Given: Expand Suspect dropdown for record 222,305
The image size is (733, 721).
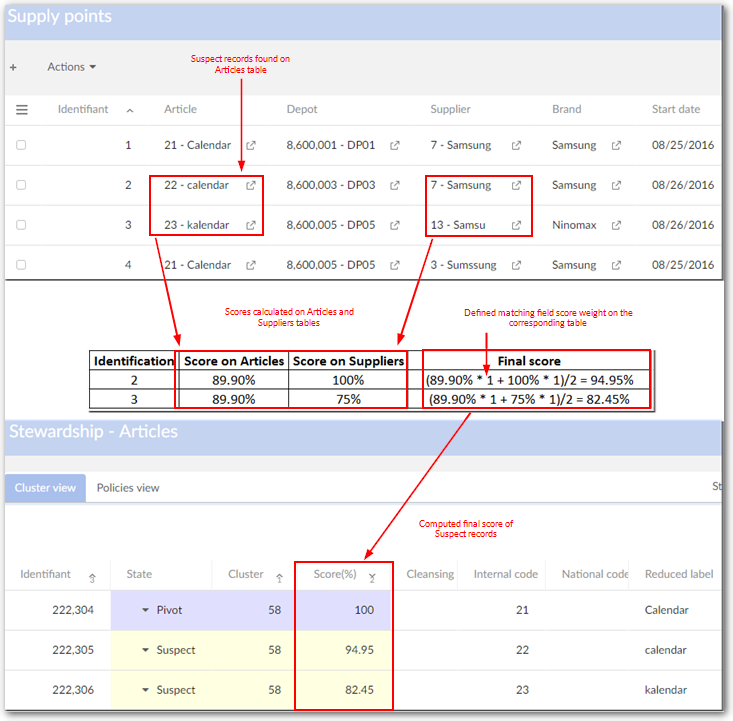Looking at the screenshot, I should [145, 650].
